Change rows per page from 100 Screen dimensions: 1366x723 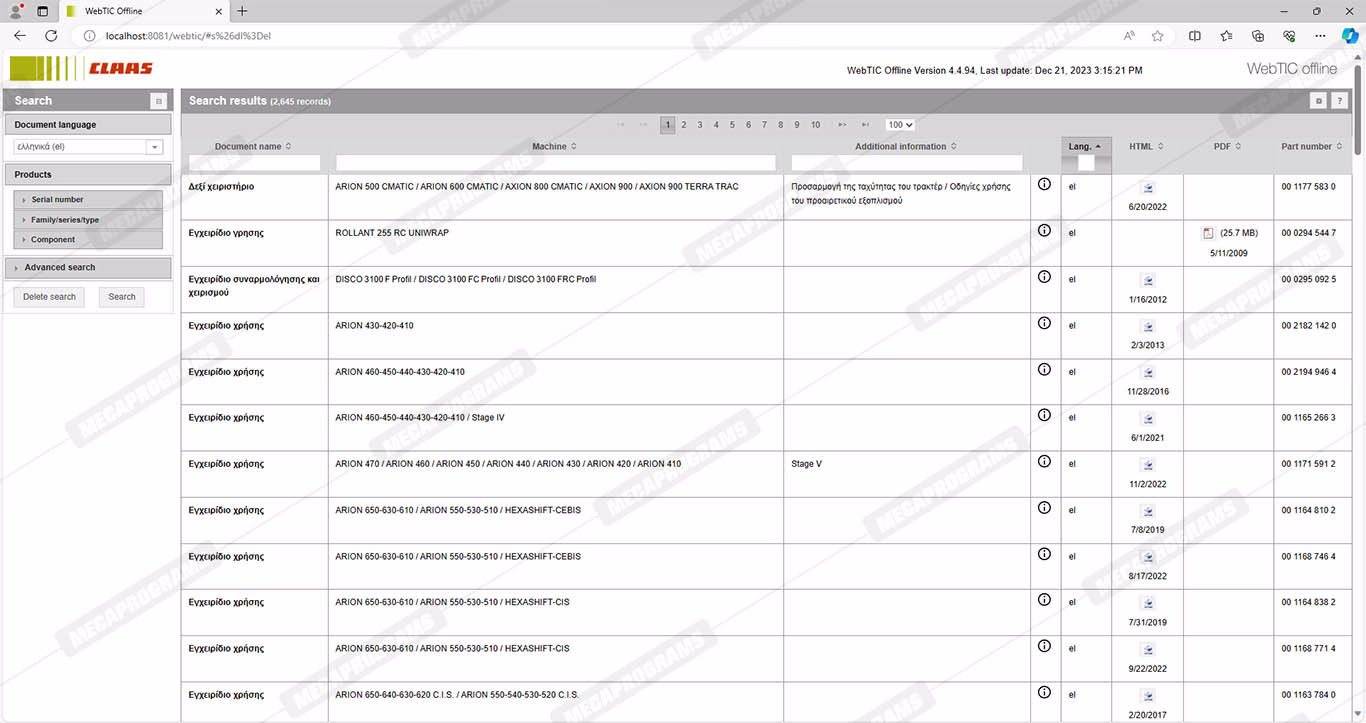(x=900, y=125)
